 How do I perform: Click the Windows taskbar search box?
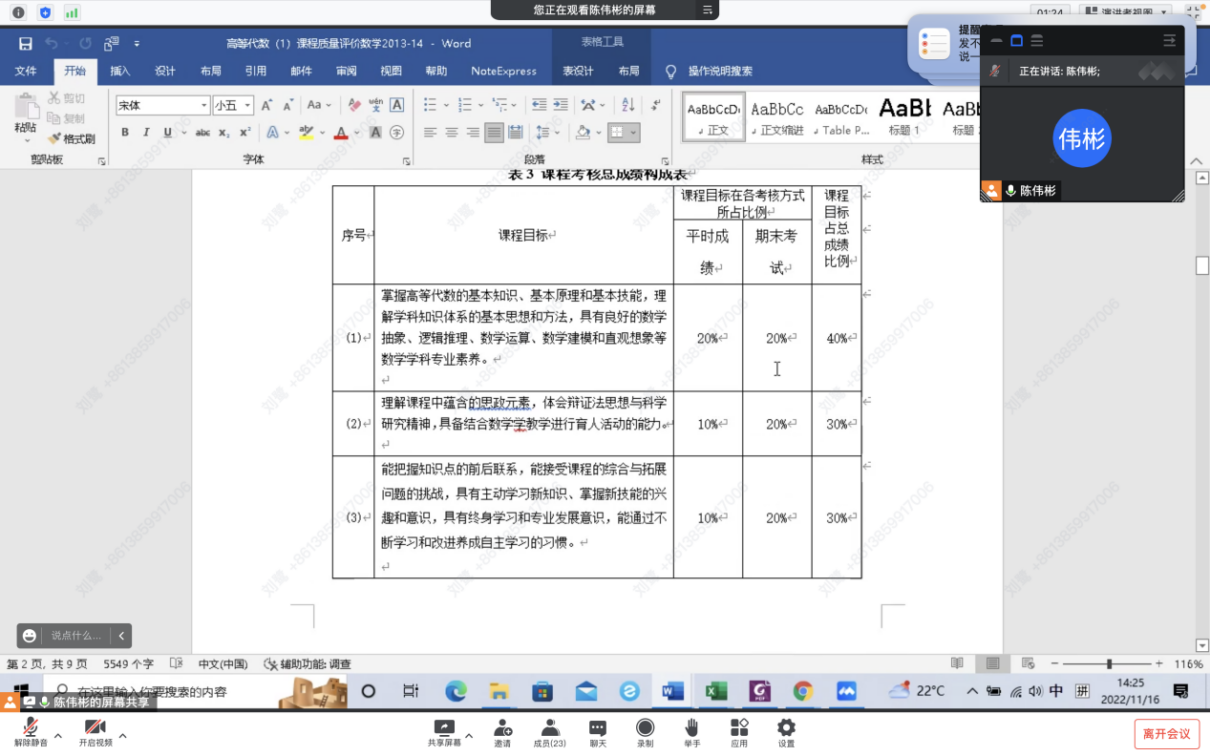coord(160,691)
